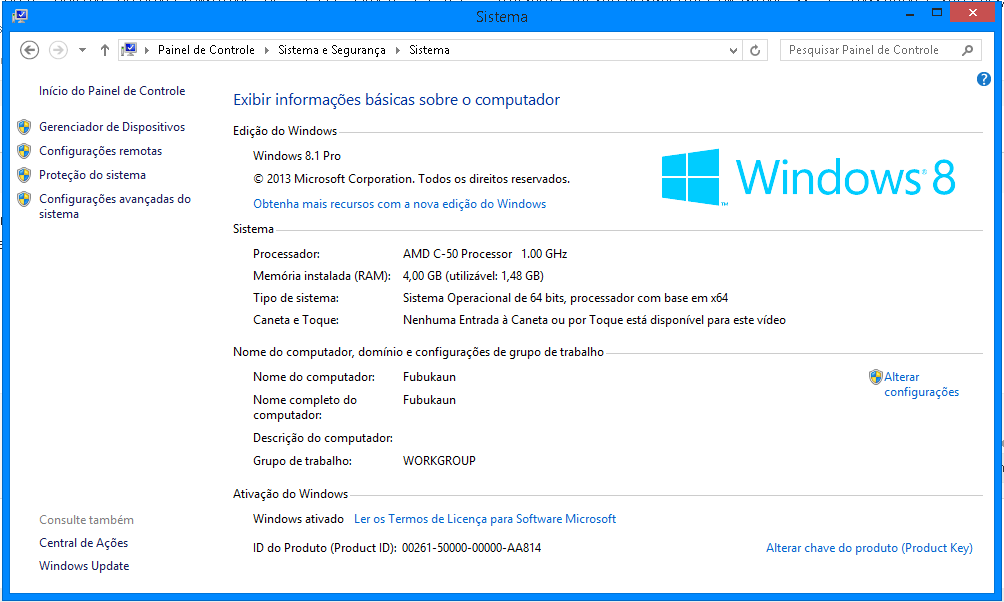Open Início do Painel de Controle
This screenshot has height=602, width=1004.
[112, 91]
